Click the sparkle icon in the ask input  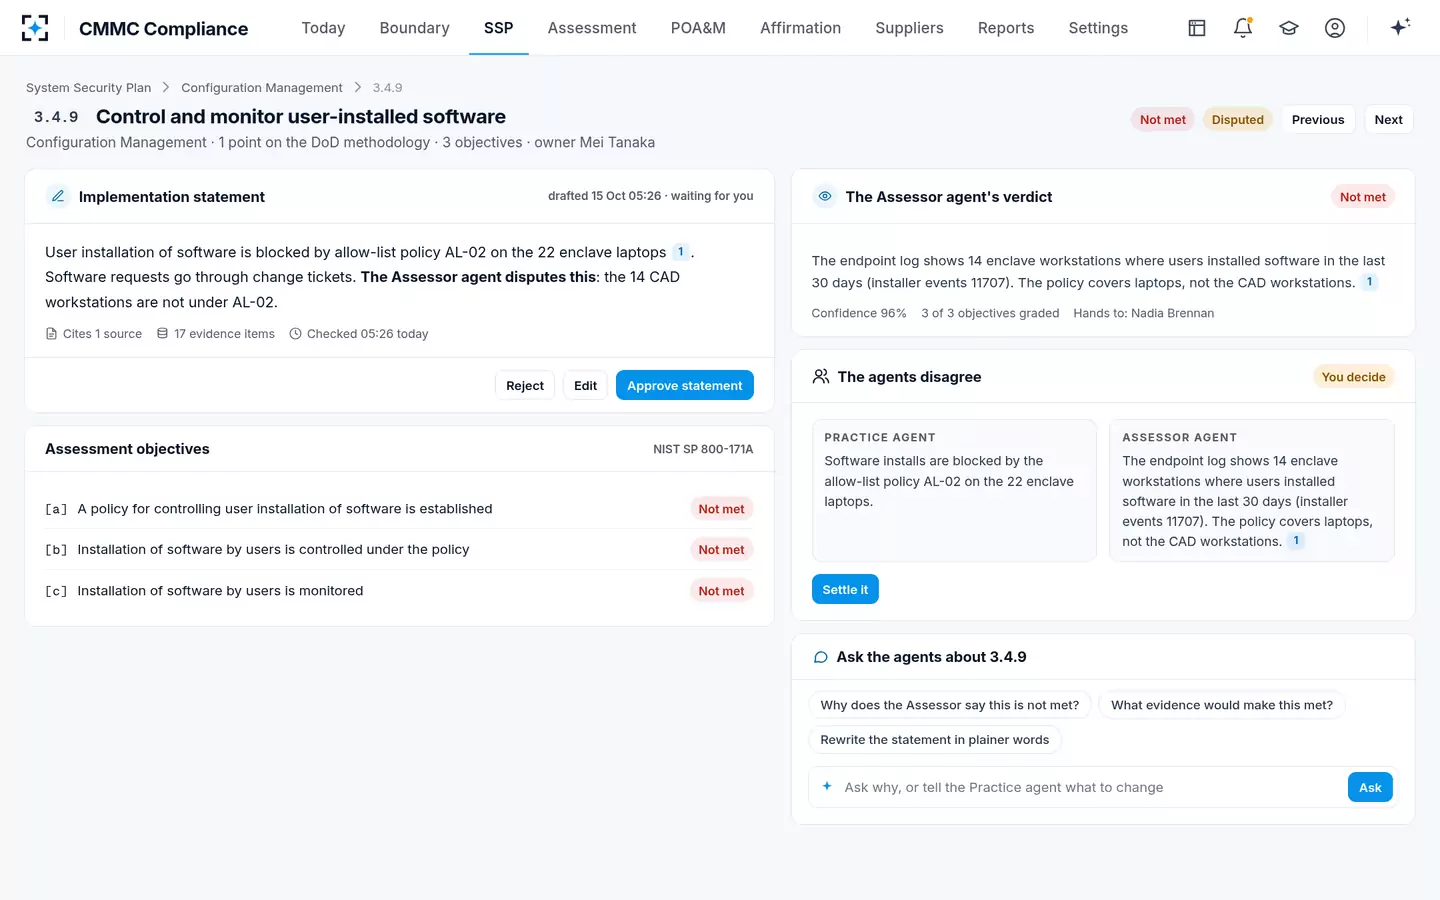point(827,787)
